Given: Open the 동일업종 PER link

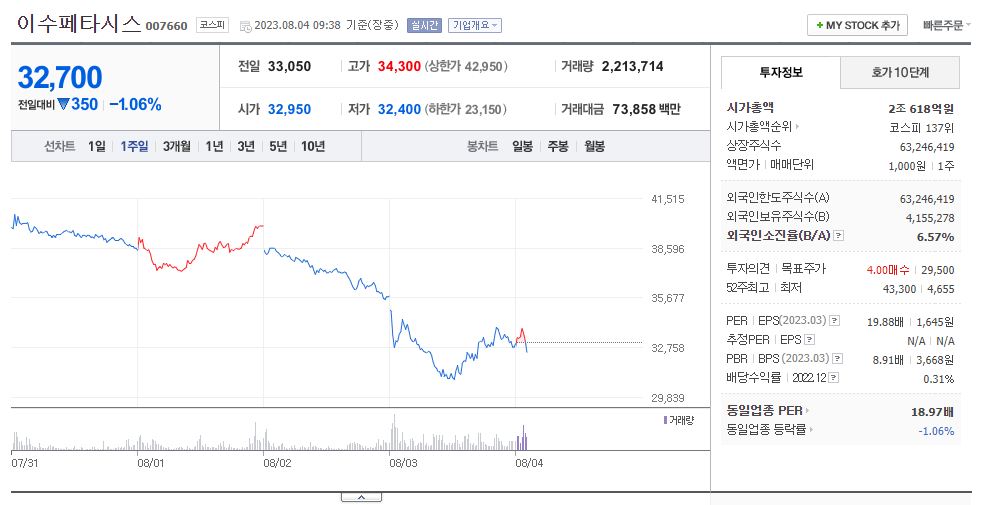Looking at the screenshot, I should 764,411.
